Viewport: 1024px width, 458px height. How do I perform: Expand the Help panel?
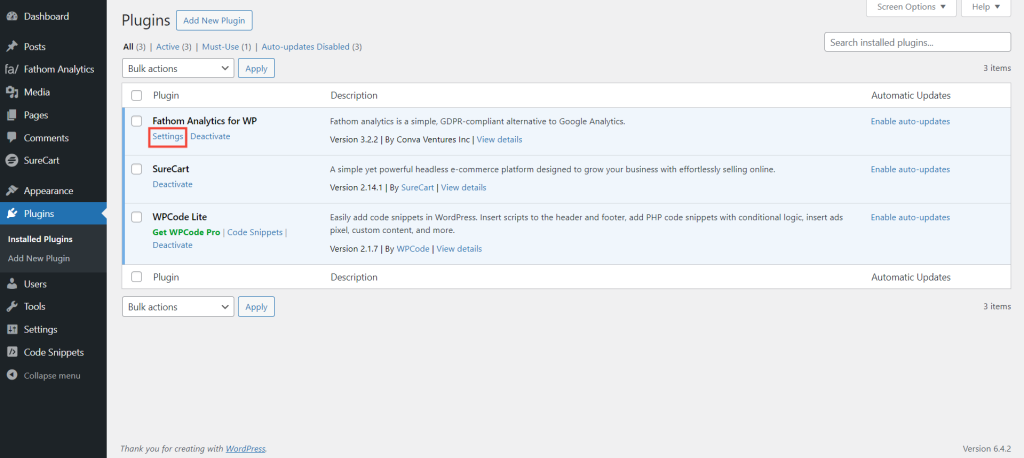click(985, 7)
